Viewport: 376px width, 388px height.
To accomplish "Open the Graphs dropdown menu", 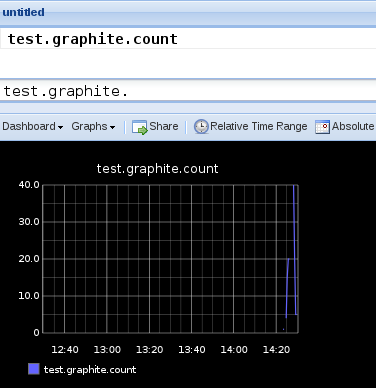I will click(x=93, y=126).
